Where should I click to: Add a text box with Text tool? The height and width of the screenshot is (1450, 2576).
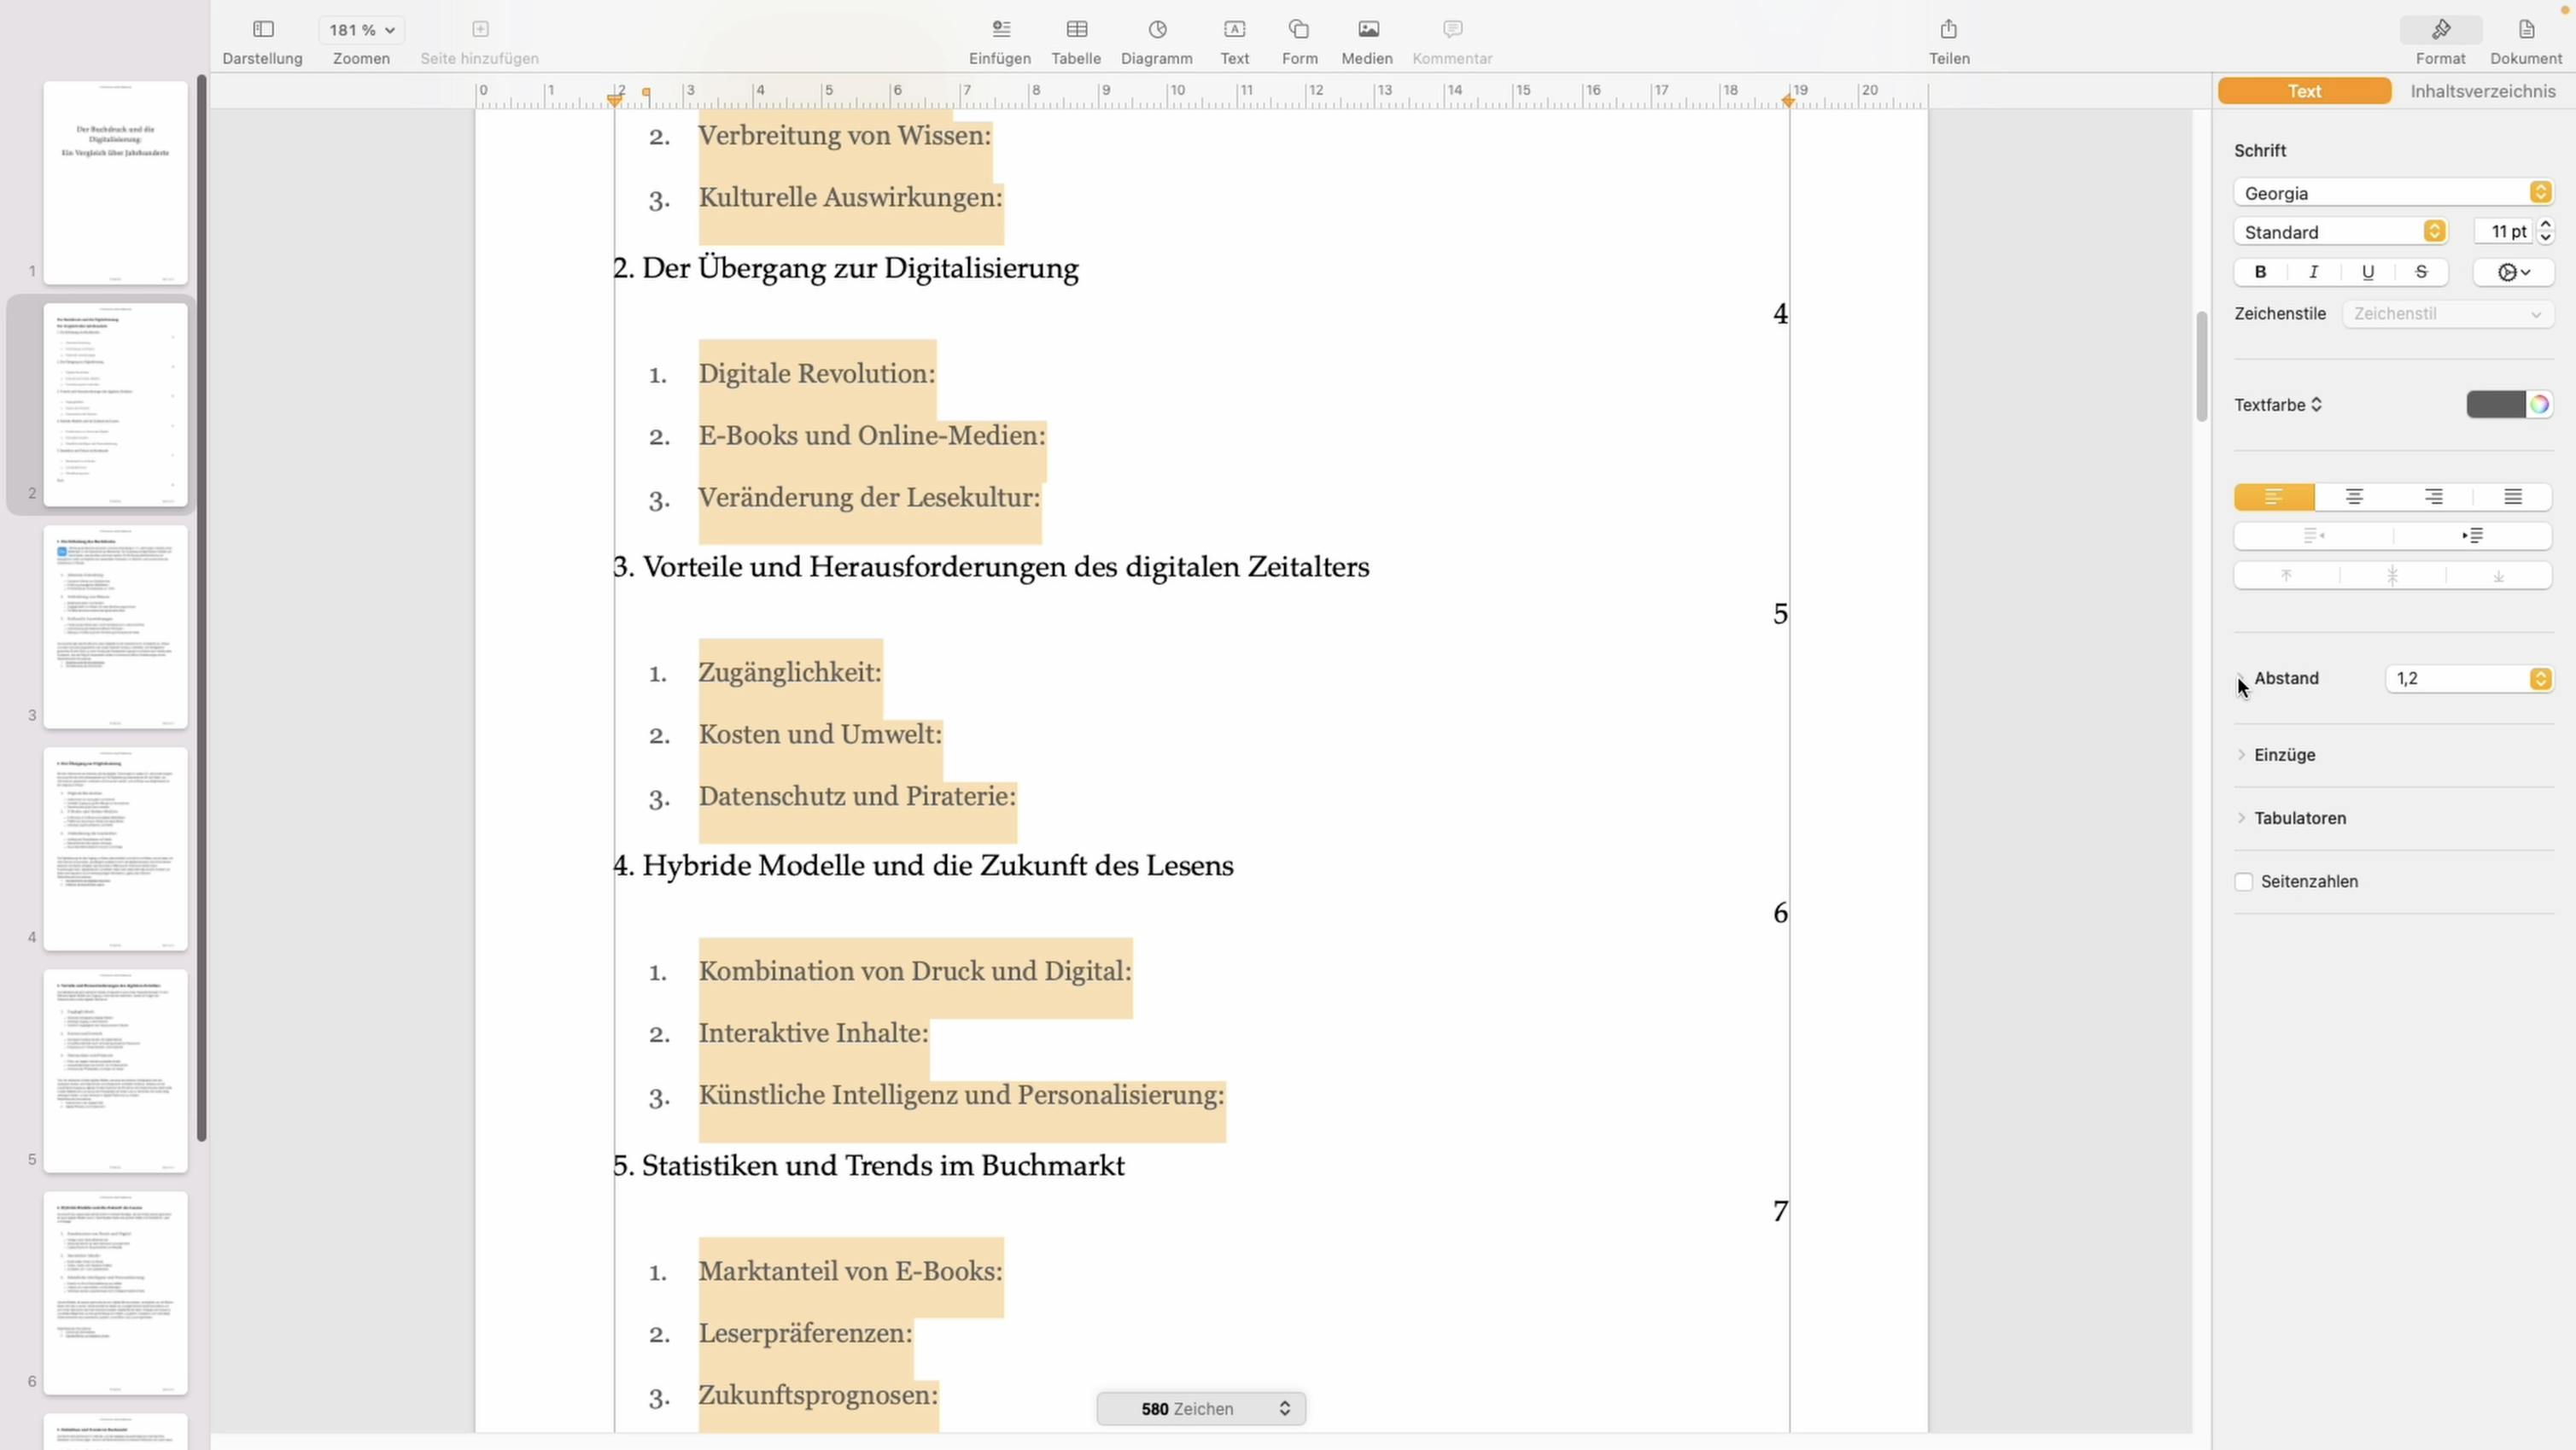point(1234,30)
